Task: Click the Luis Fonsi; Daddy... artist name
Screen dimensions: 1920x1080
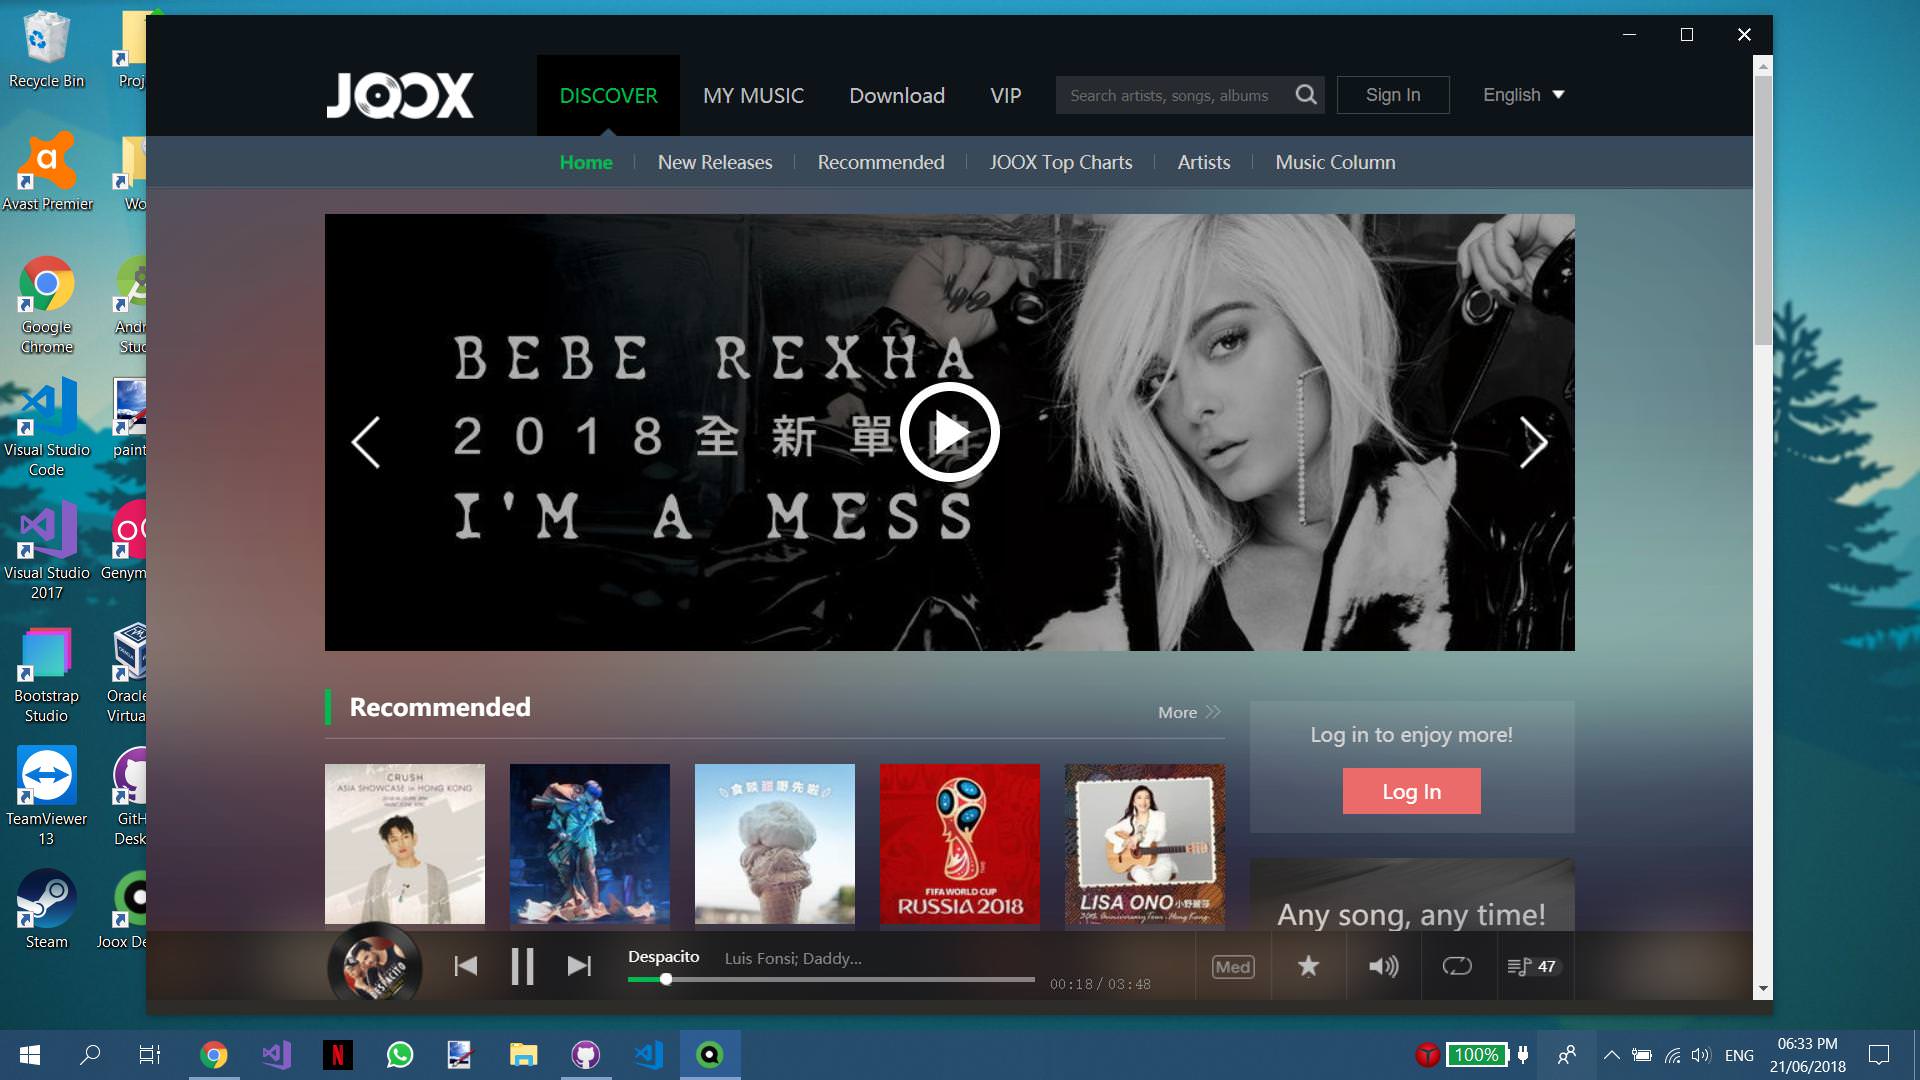Action: pos(793,958)
